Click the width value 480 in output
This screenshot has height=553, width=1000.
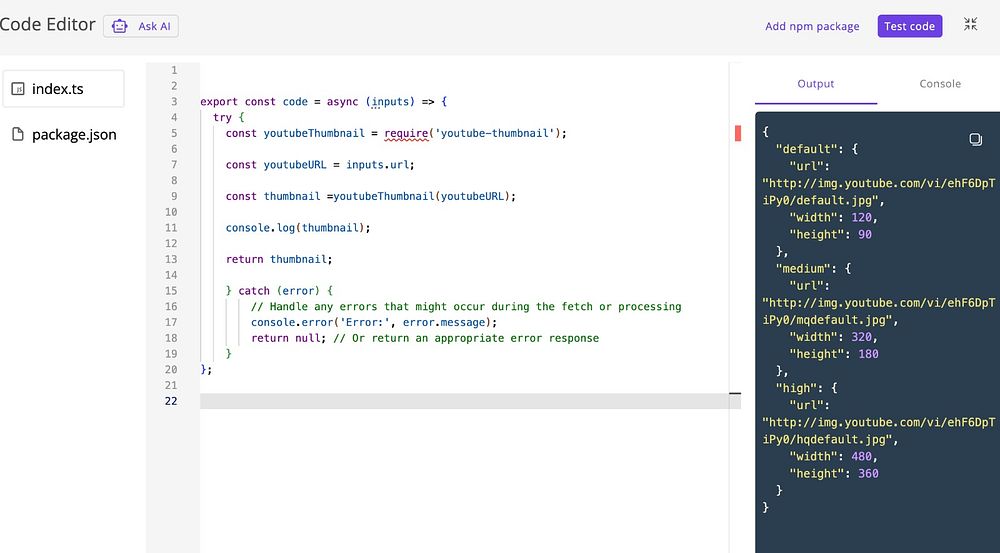click(x=861, y=457)
